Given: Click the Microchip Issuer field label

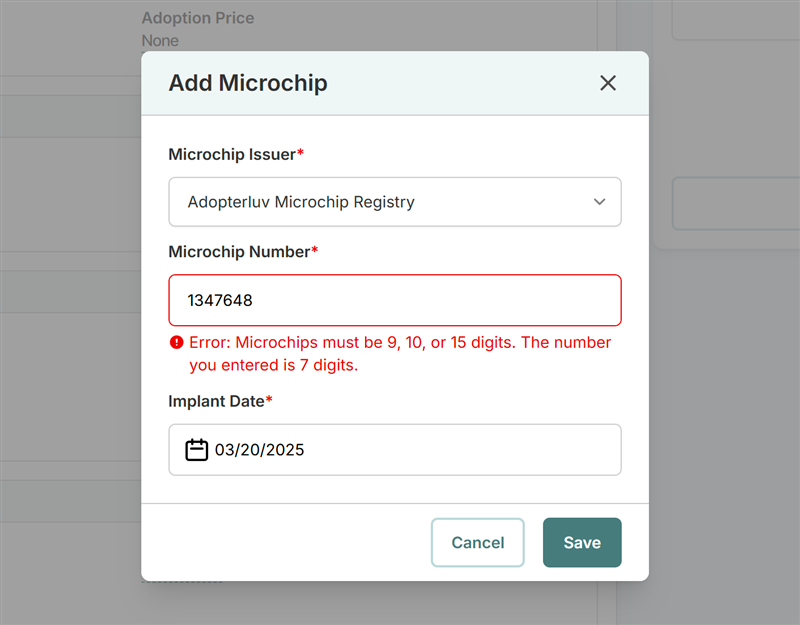Looking at the screenshot, I should click(232, 154).
